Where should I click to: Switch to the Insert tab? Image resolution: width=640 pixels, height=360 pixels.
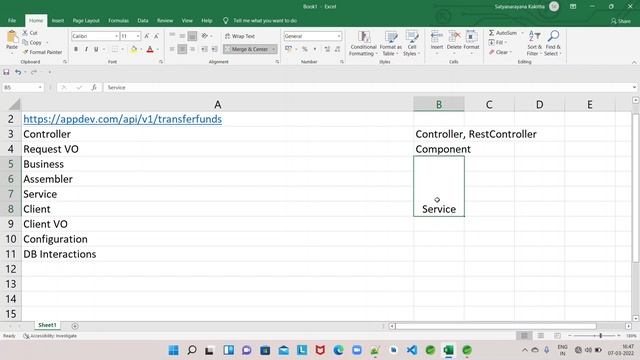(58, 20)
